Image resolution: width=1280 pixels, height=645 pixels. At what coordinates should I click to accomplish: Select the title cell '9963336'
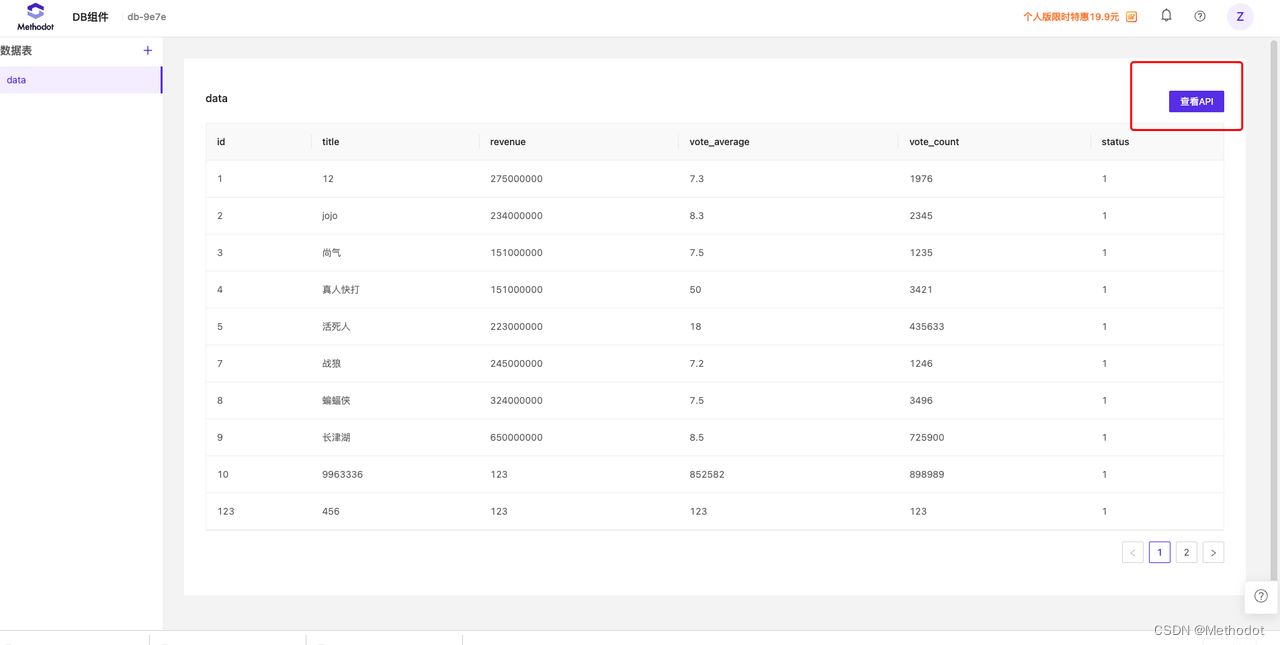click(342, 475)
